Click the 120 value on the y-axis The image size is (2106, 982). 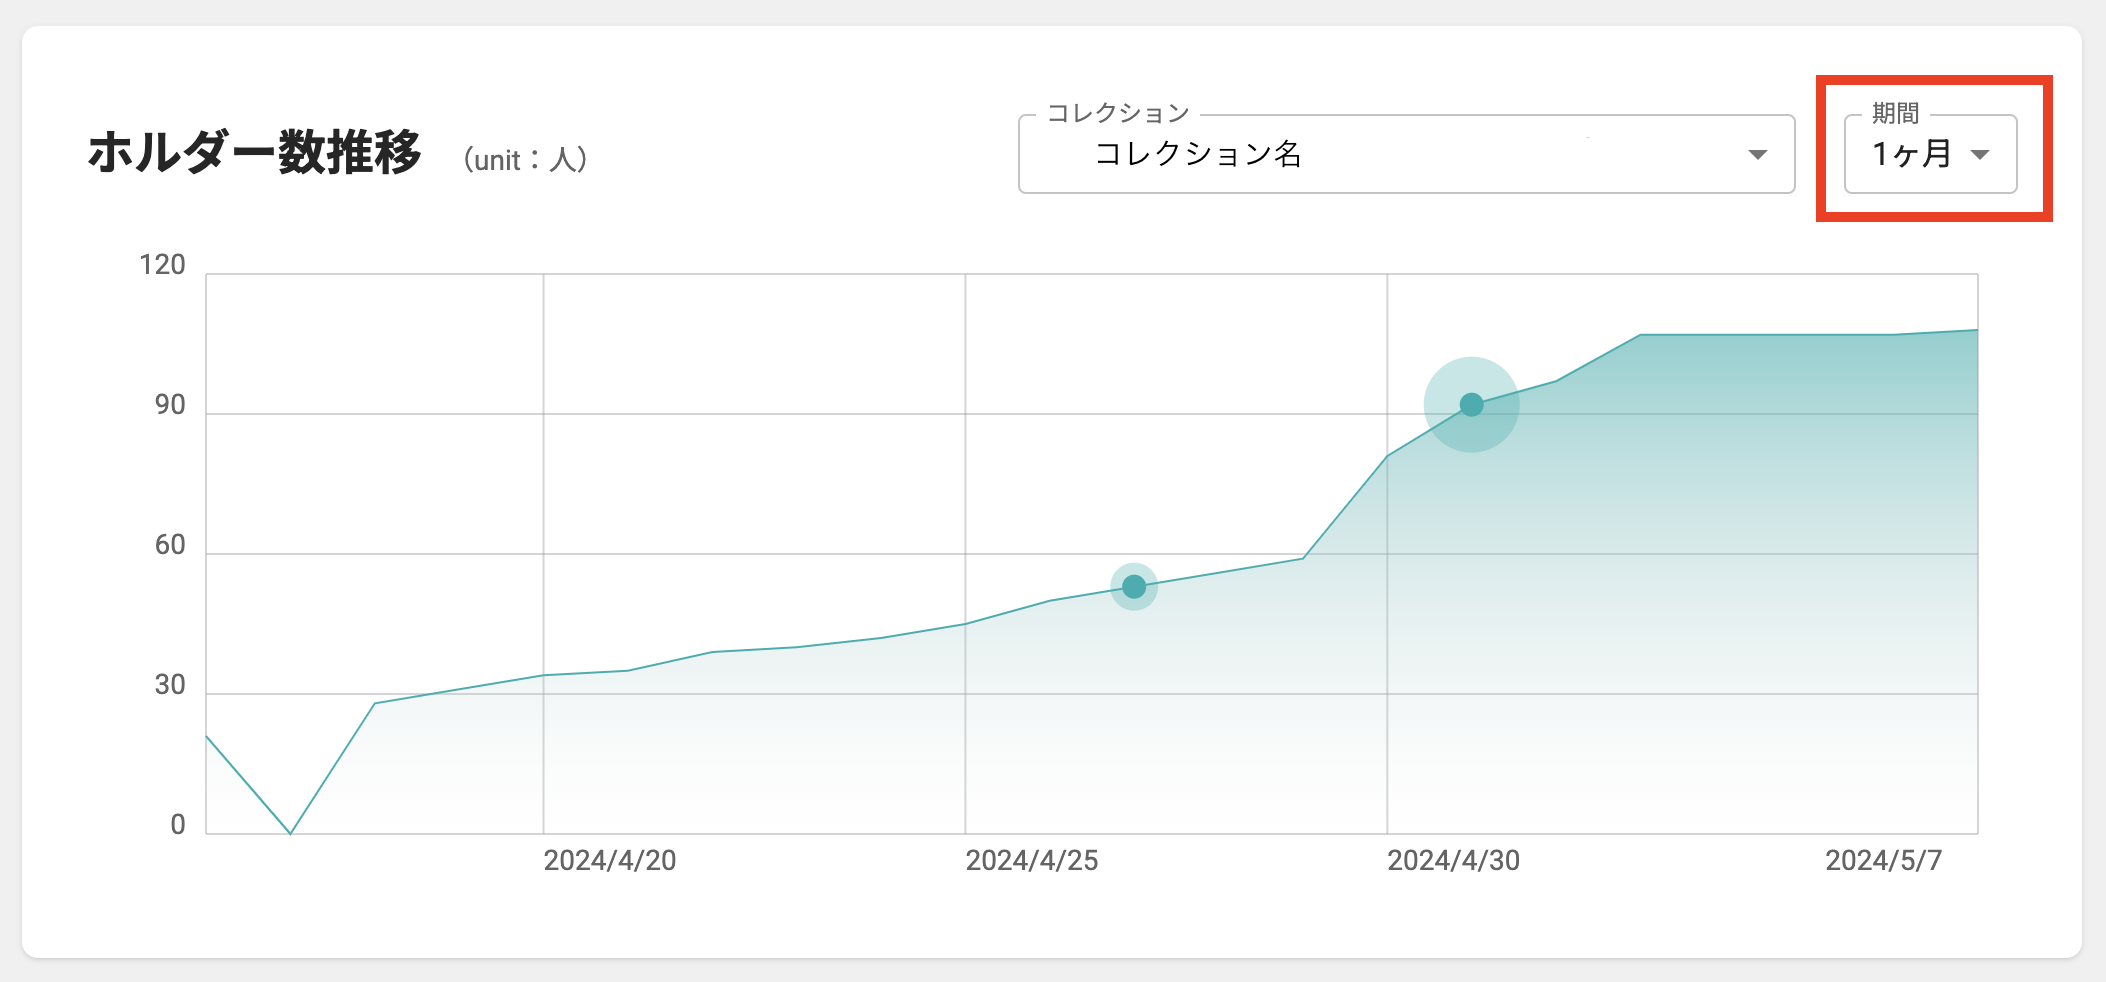click(162, 265)
